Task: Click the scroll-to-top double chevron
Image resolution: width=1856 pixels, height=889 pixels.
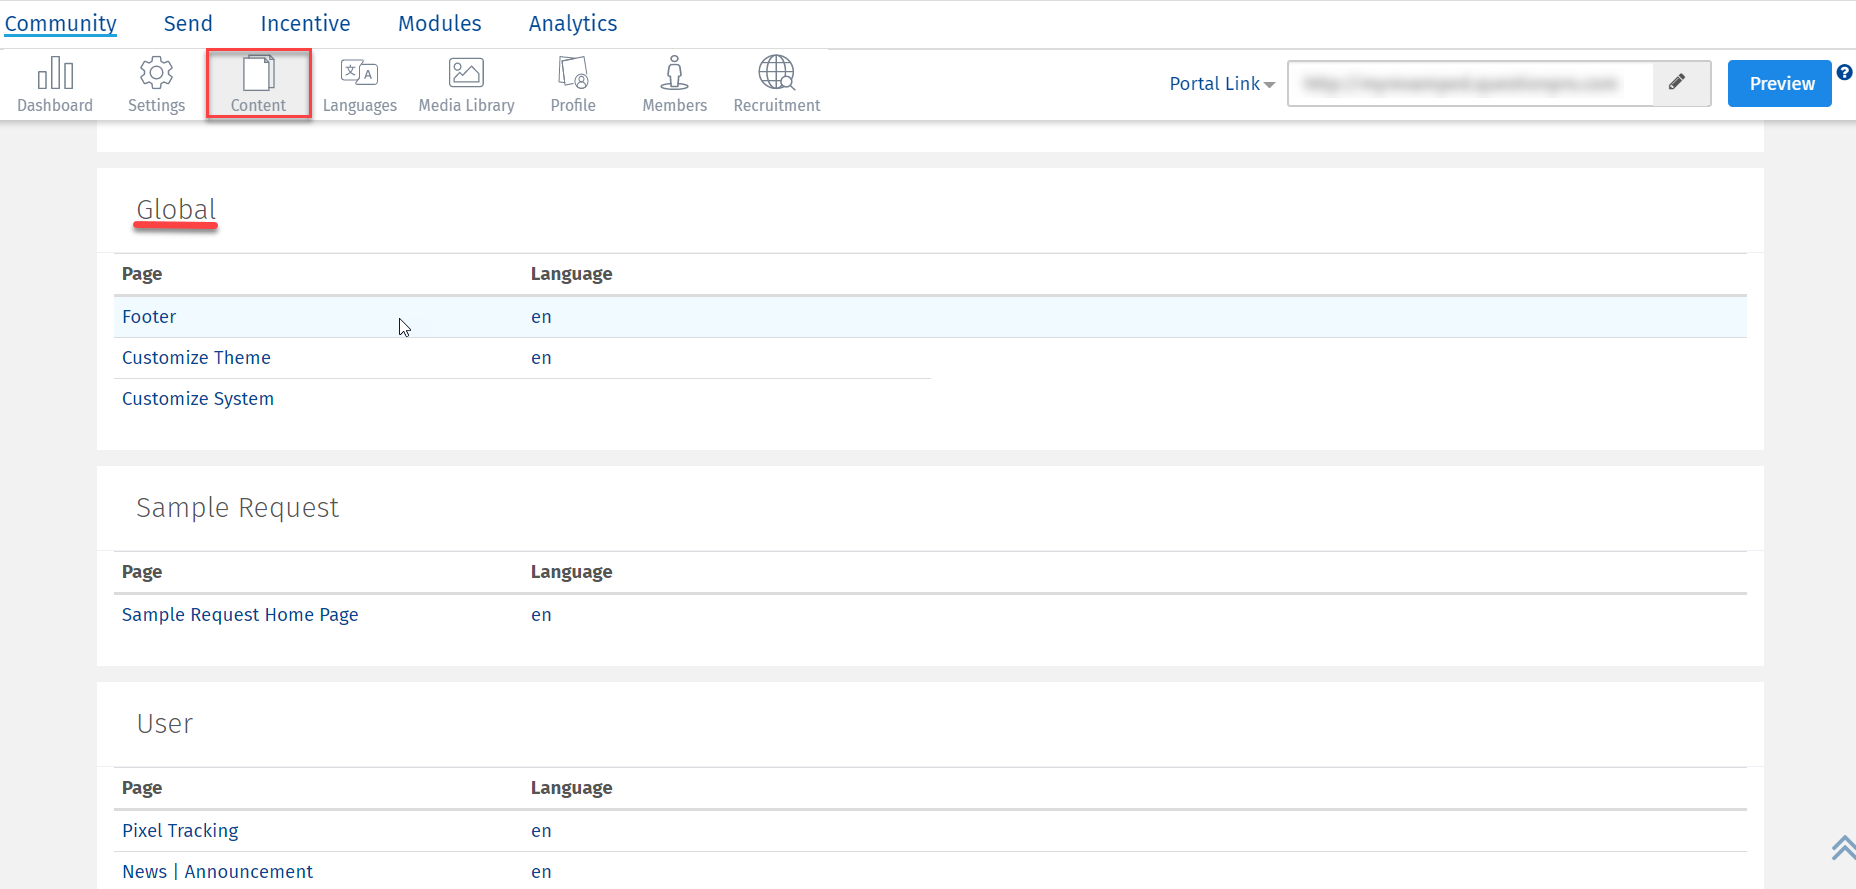Action: point(1842,848)
